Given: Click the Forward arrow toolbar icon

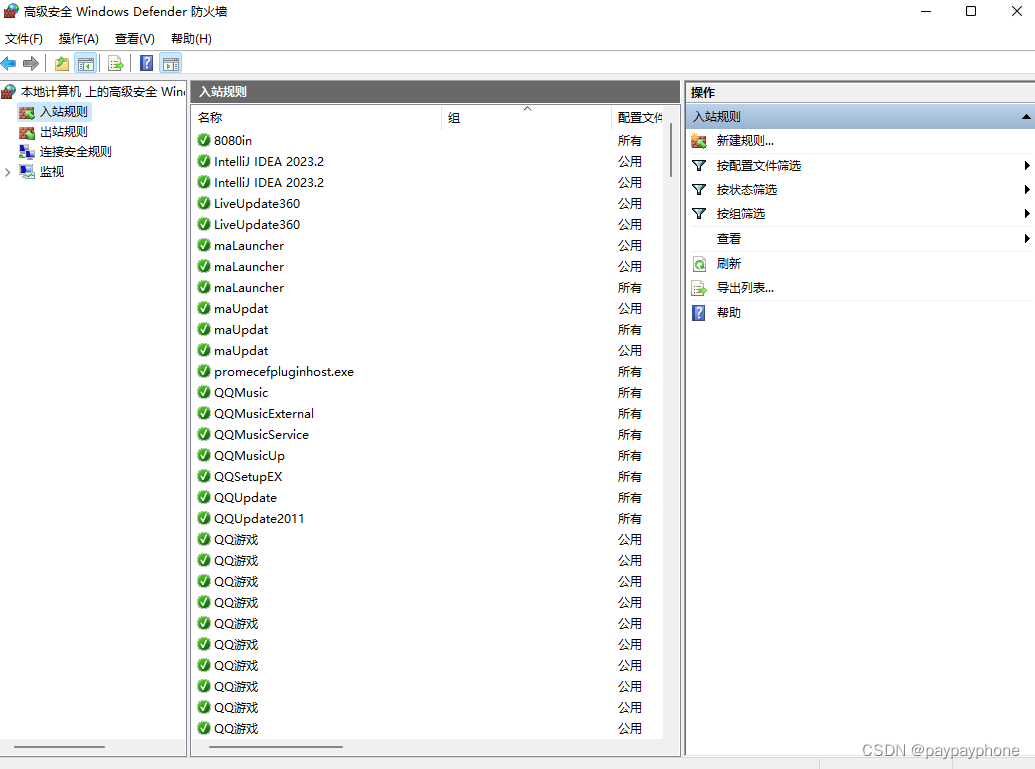Looking at the screenshot, I should pyautogui.click(x=30, y=63).
